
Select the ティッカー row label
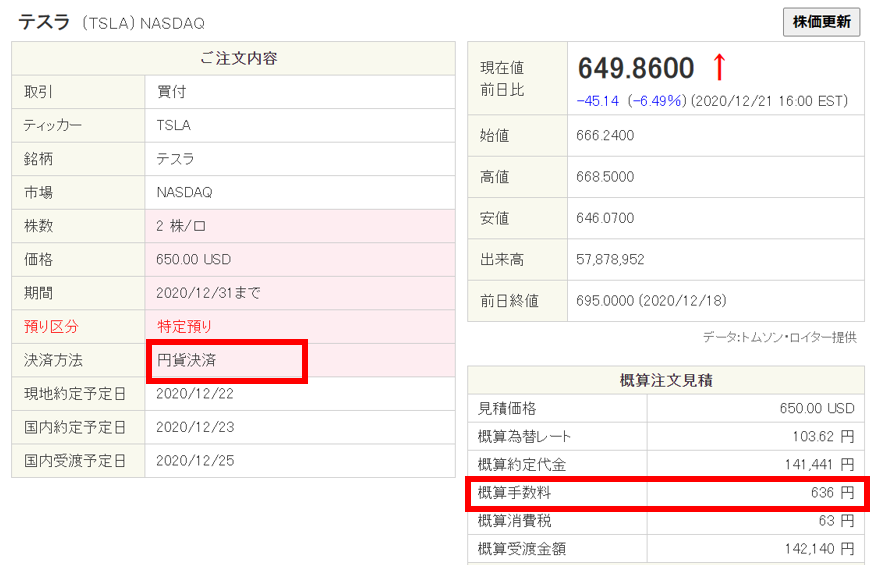[52, 125]
